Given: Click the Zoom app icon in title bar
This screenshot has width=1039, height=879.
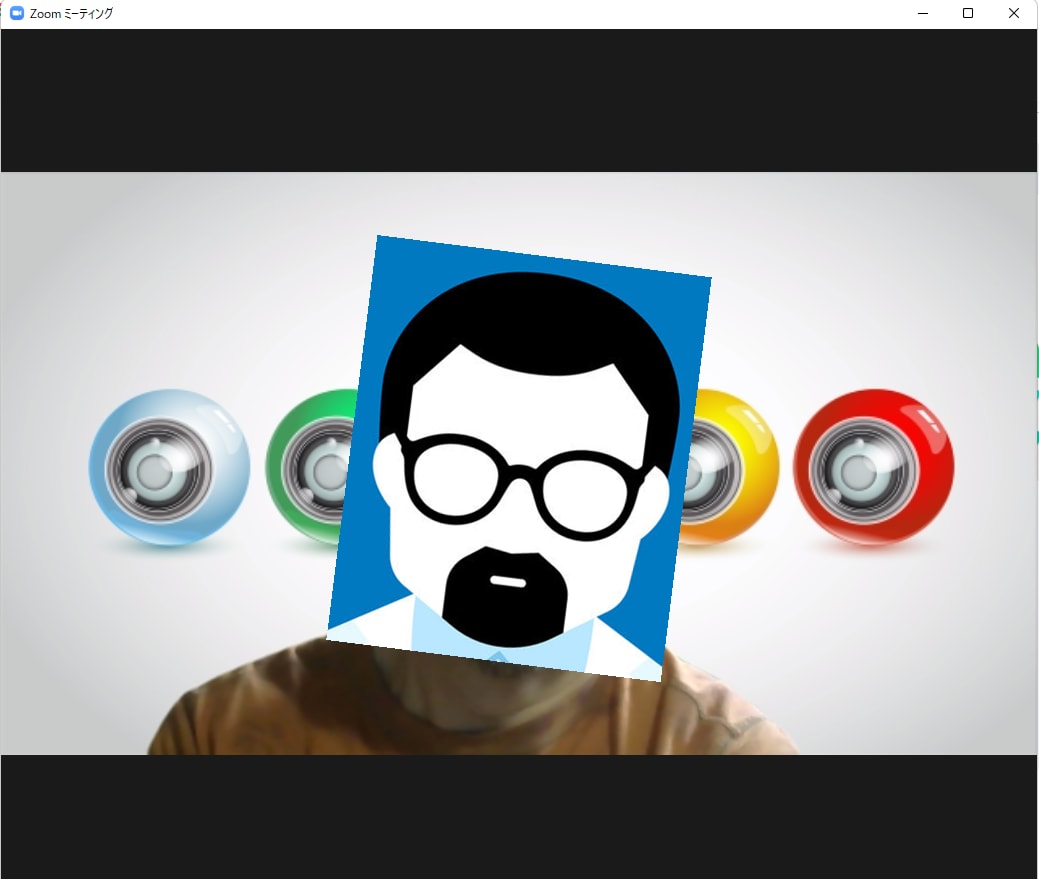Looking at the screenshot, I should point(17,13).
